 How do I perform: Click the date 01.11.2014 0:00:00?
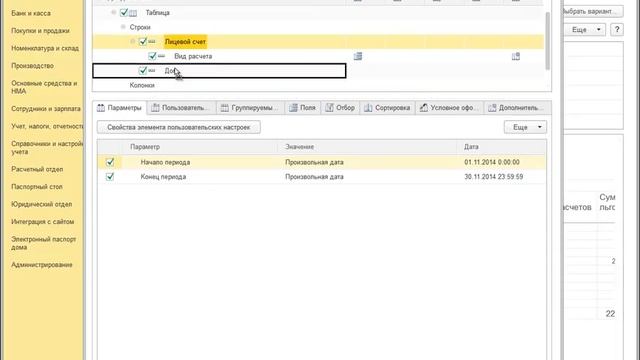coord(492,162)
